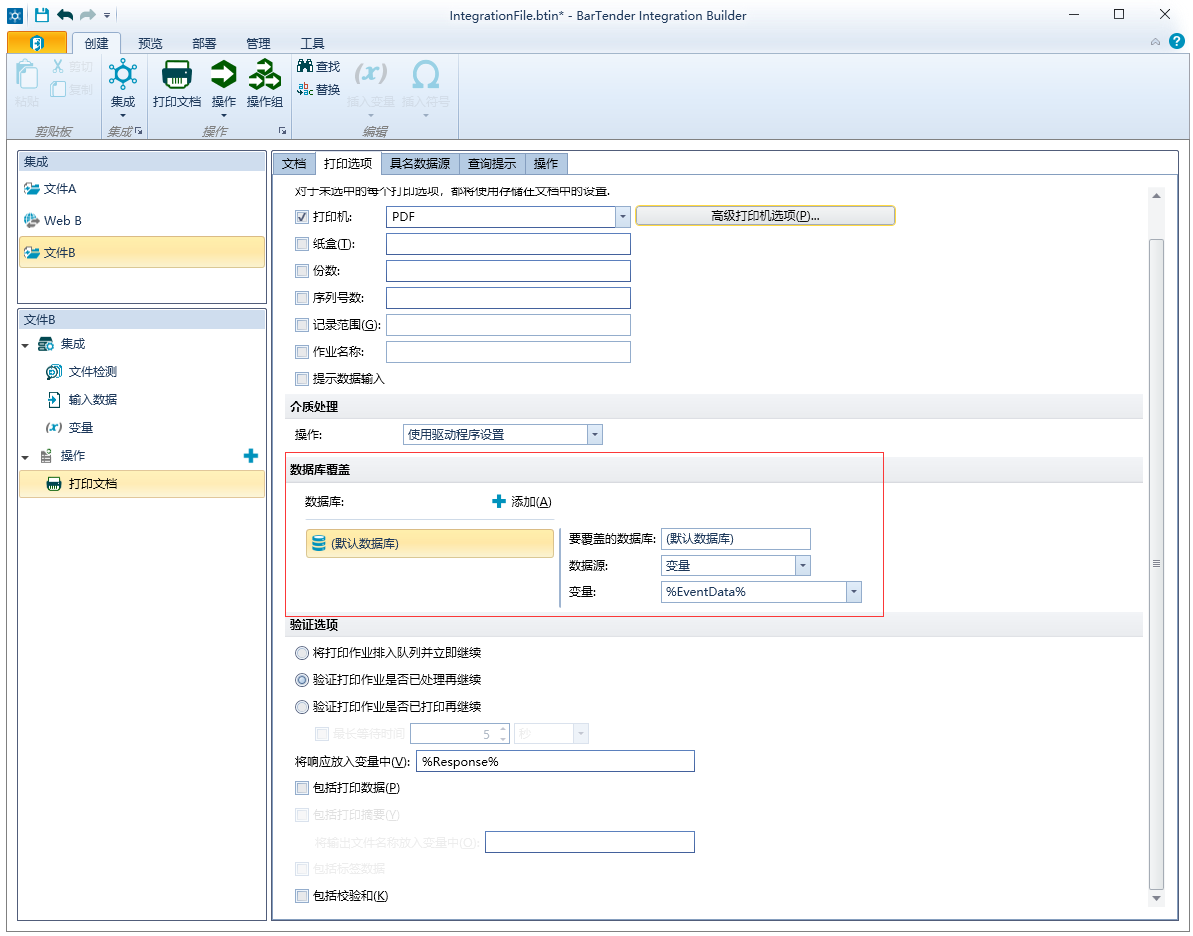Viewport: 1193px width, 936px height.
Task: Select the Web B integration
Action: pyautogui.click(x=62, y=221)
